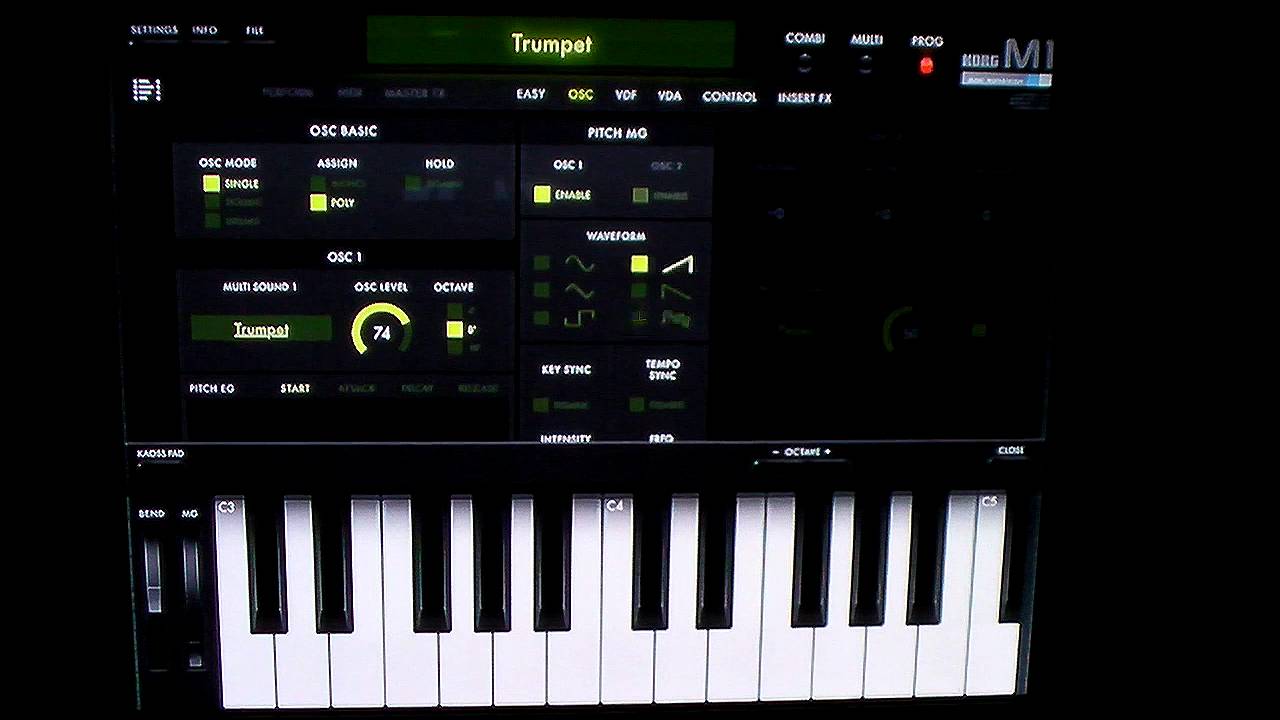Select Pitch EG START segment
This screenshot has width=1280, height=720.
coord(295,388)
